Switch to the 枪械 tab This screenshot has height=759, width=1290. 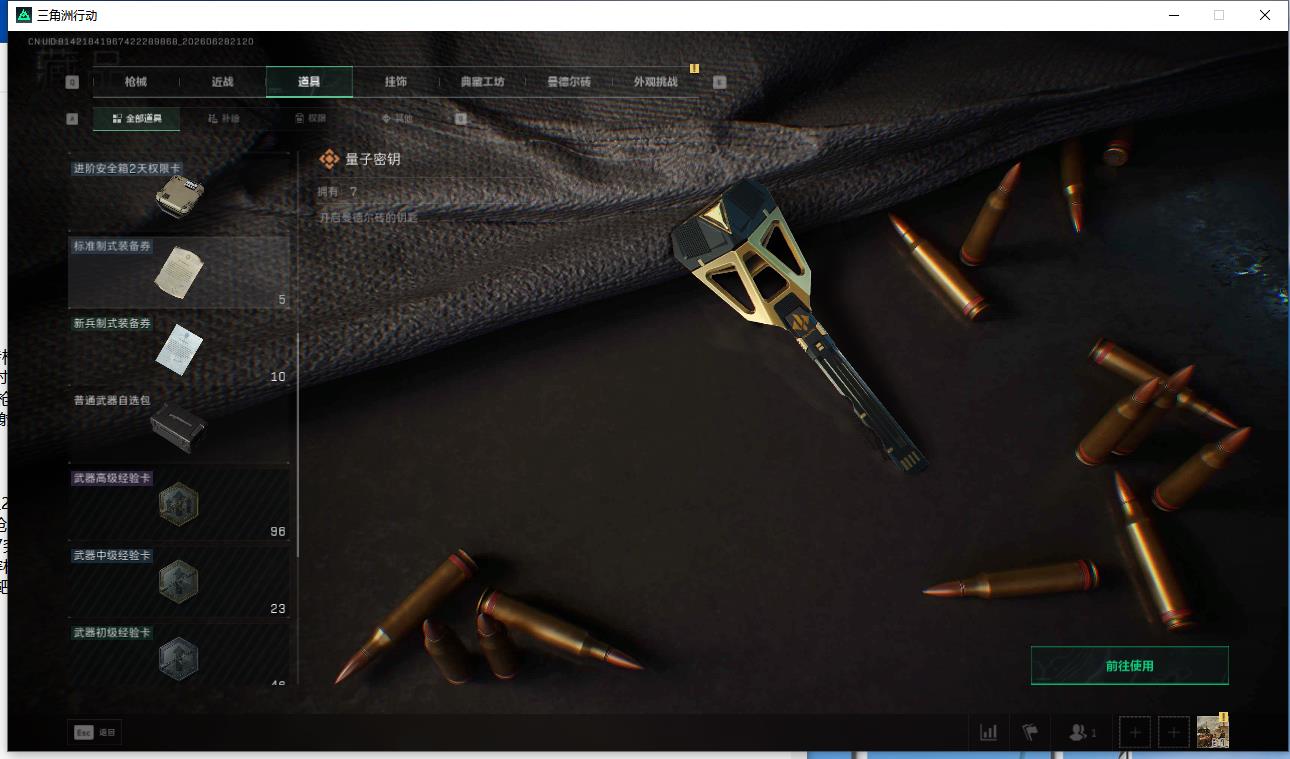coord(136,82)
